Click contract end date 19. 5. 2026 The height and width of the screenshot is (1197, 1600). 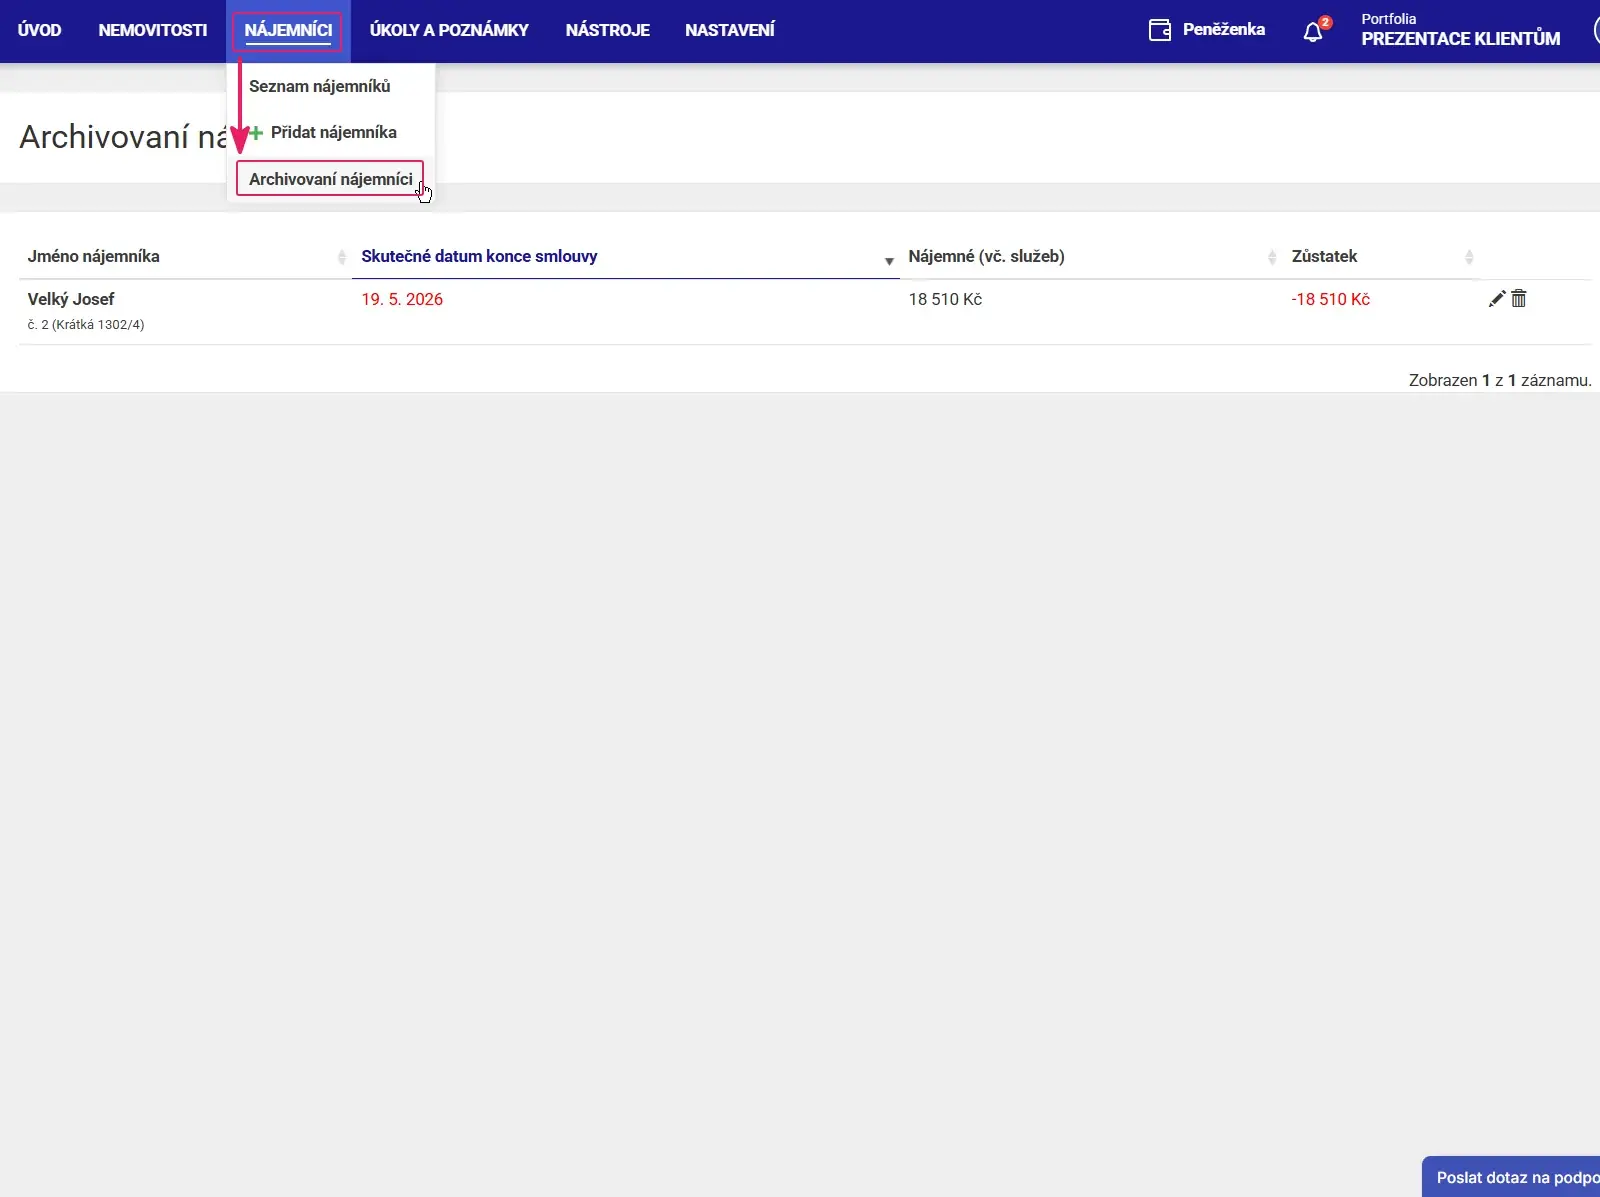point(402,299)
